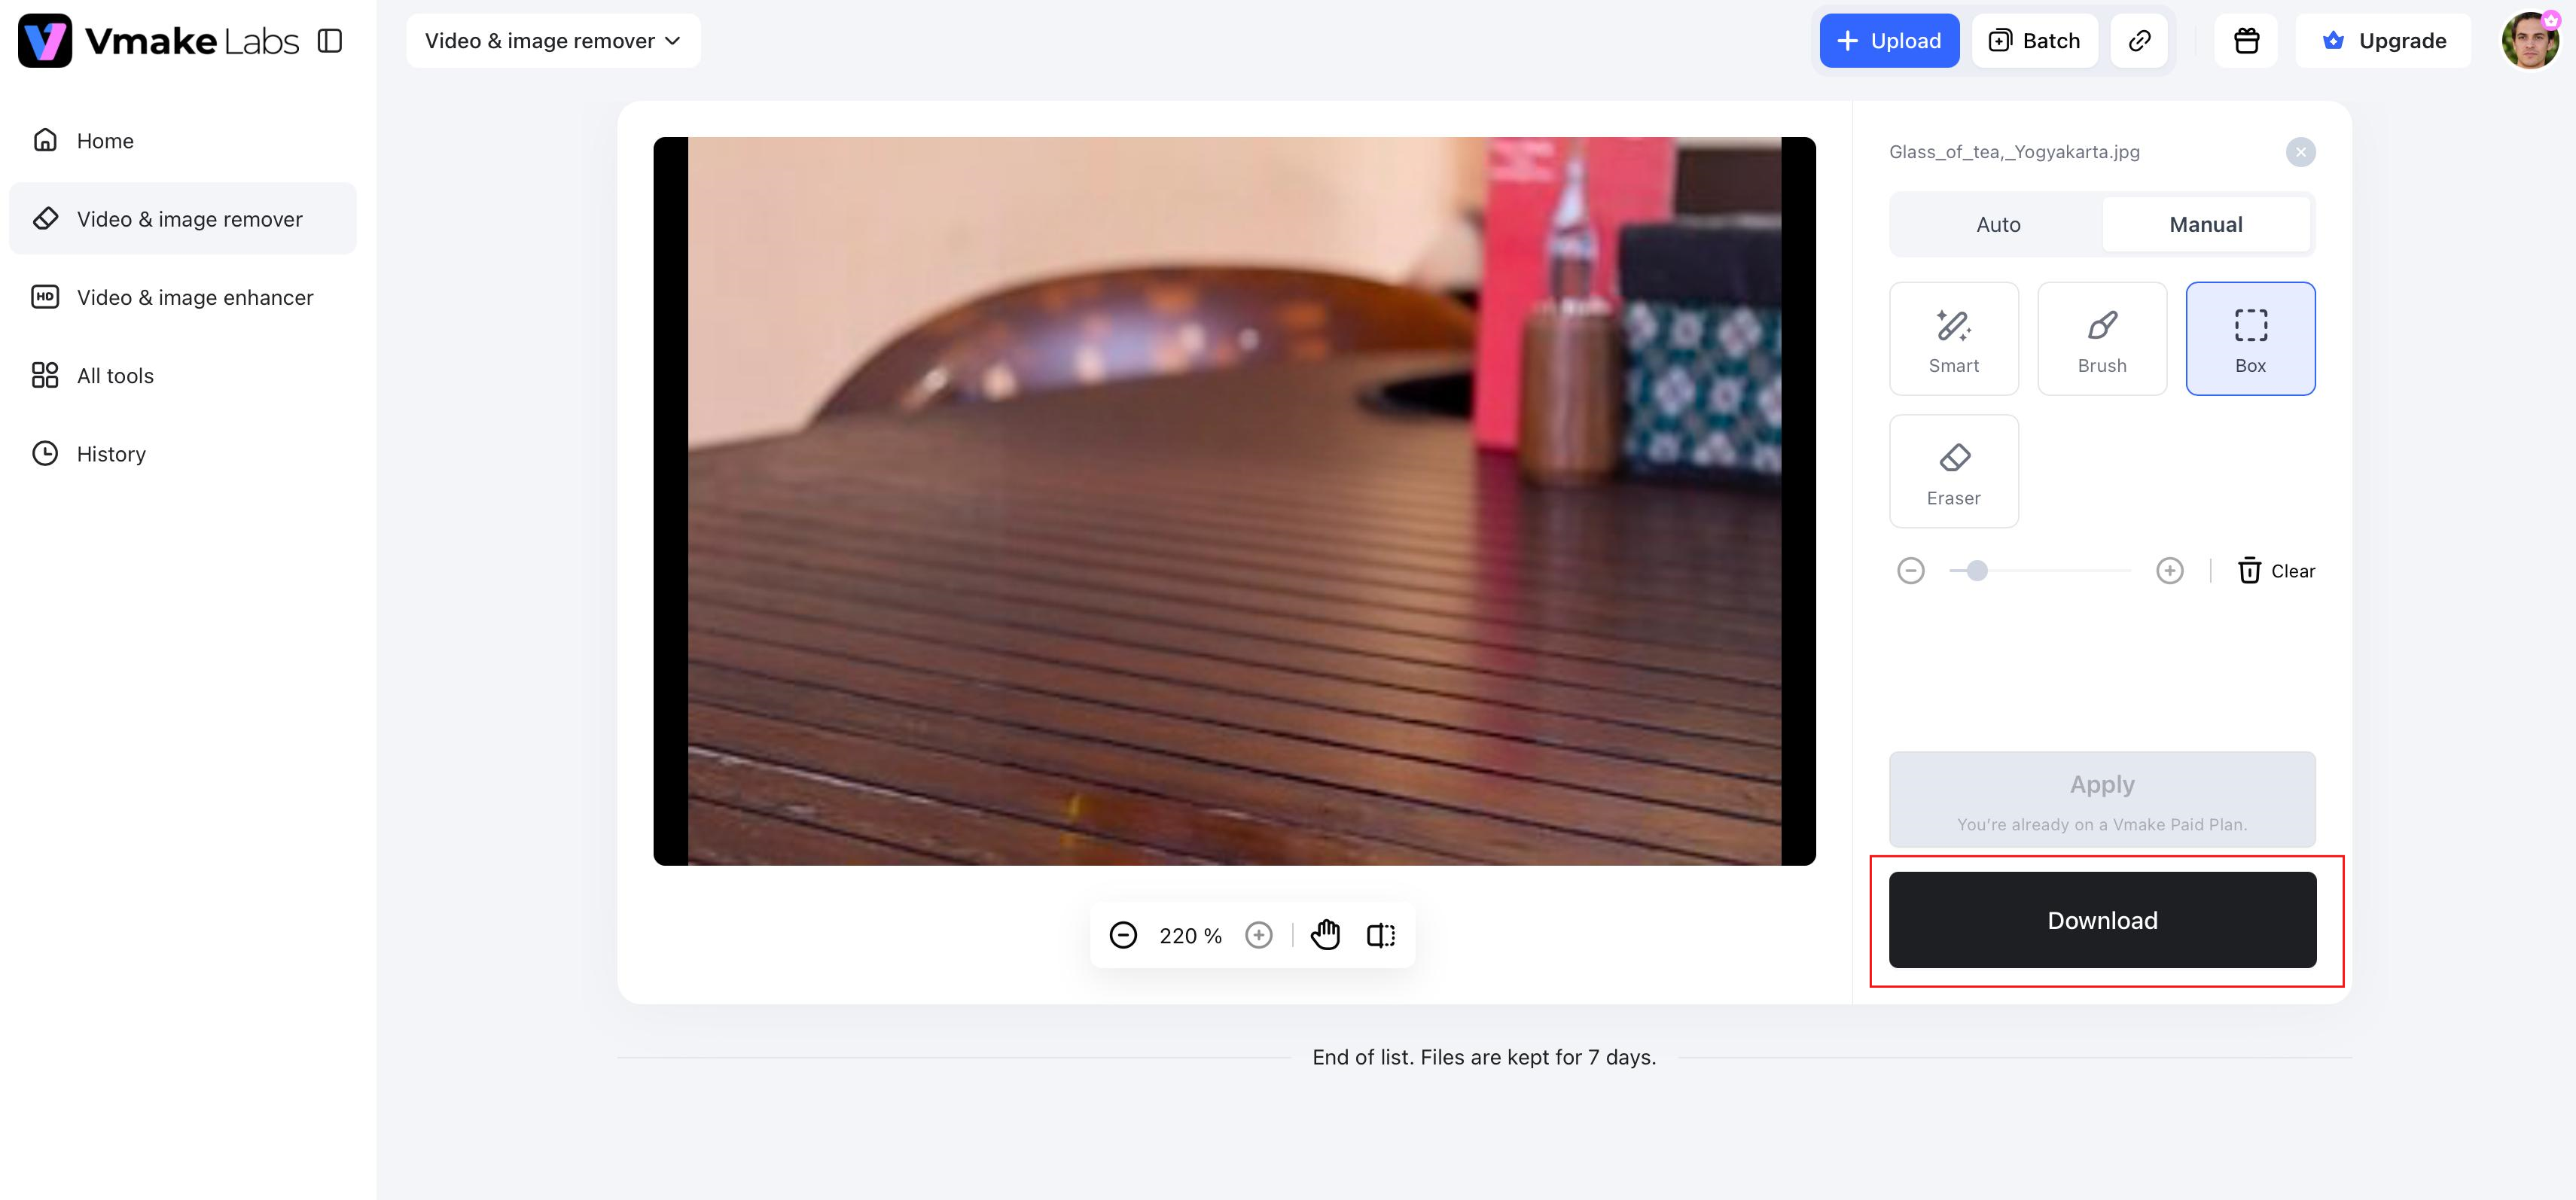Viewport: 2576px width, 1200px height.
Task: Enable the hand pan tool
Action: click(1325, 935)
